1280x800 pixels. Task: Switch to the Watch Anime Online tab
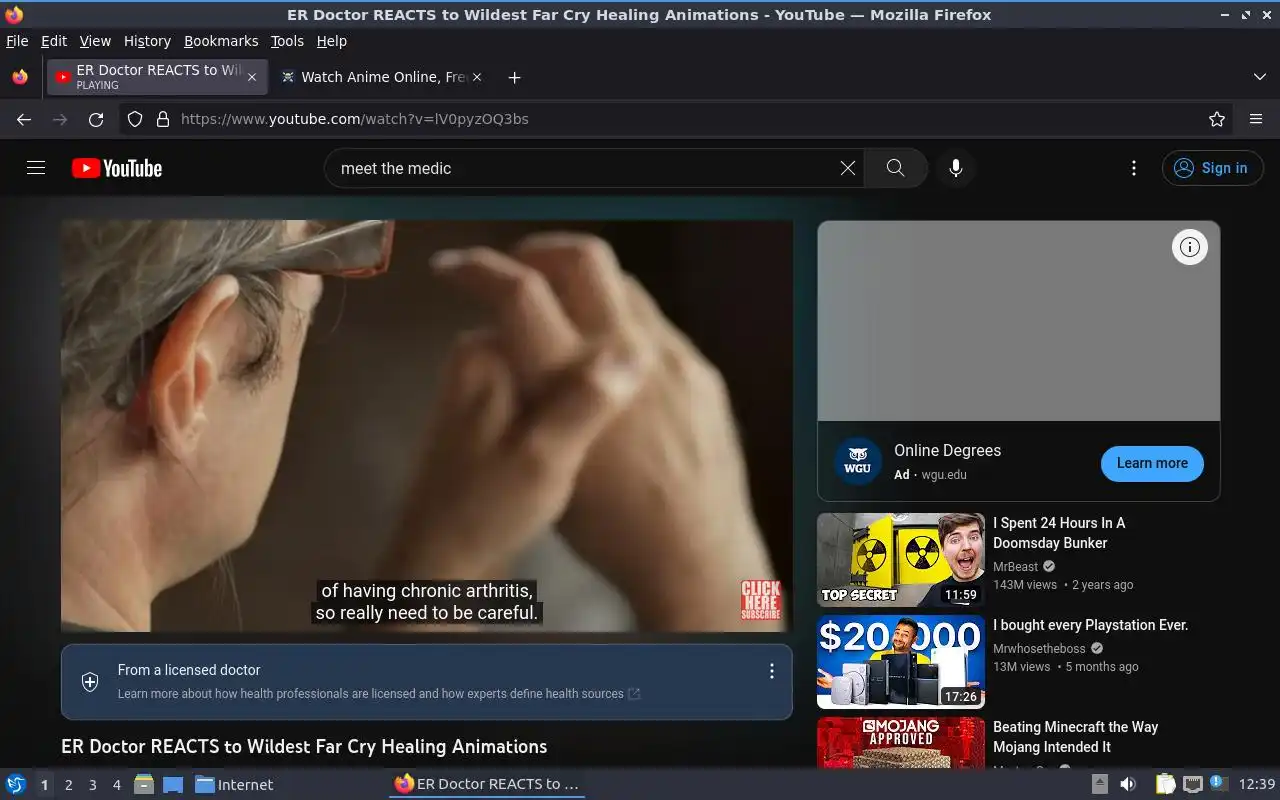(x=380, y=77)
